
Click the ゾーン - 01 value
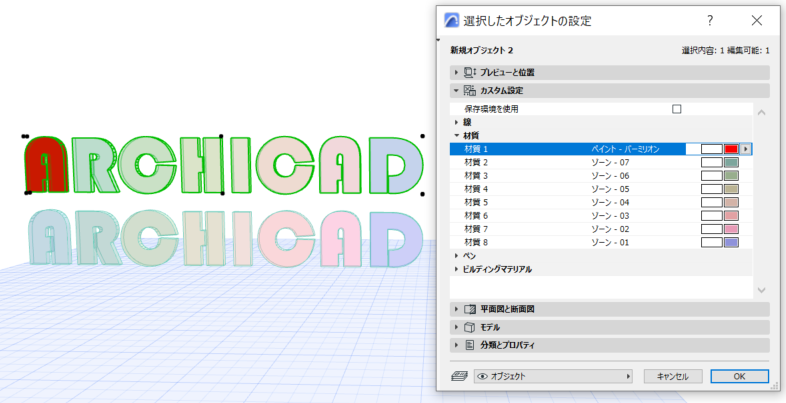[x=610, y=243]
